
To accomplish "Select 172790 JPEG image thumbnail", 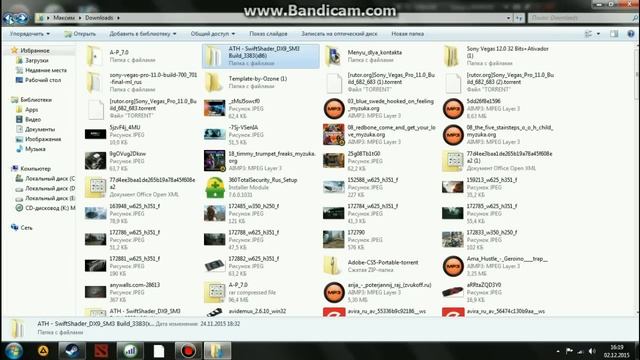I will pyautogui.click(x=333, y=240).
